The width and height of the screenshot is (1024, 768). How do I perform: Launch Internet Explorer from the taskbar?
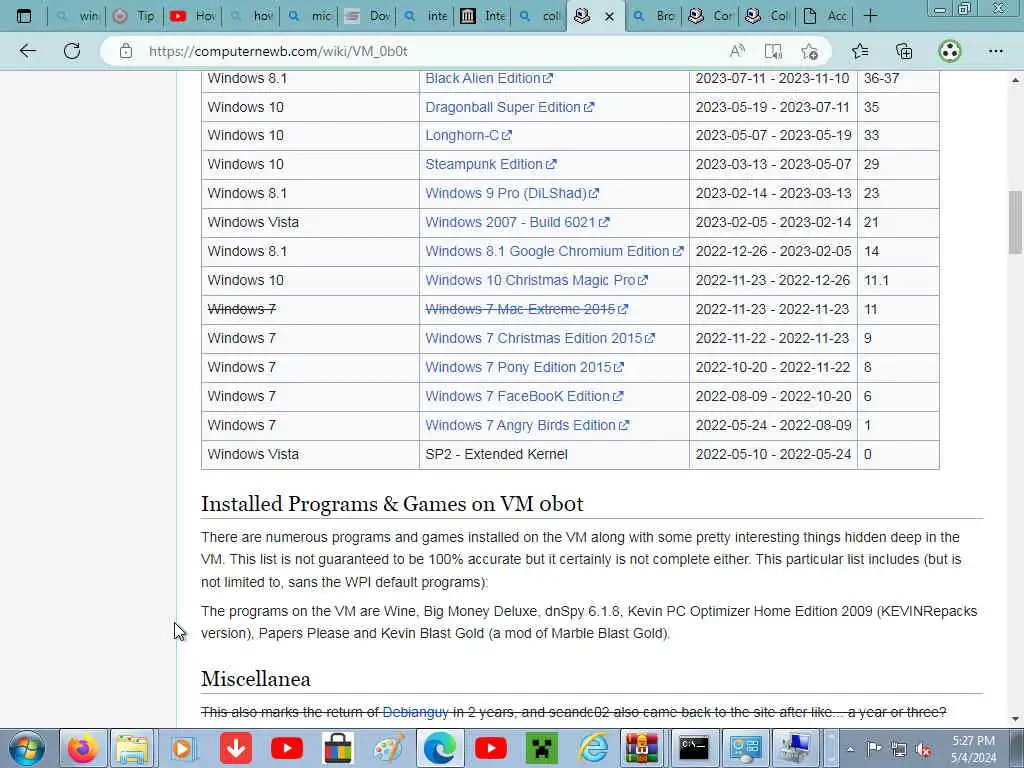pos(592,748)
